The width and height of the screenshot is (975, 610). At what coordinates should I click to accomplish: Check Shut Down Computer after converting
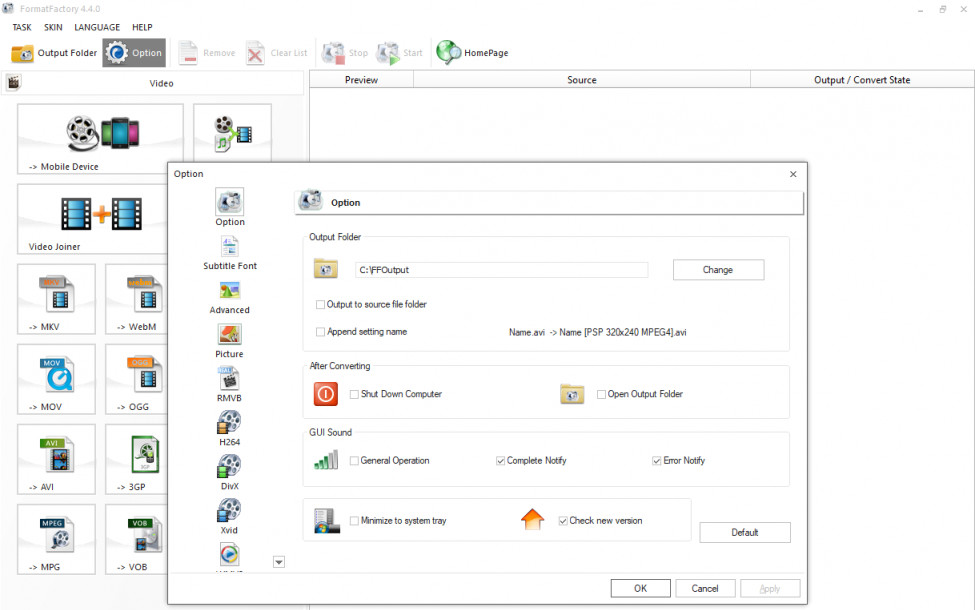354,394
